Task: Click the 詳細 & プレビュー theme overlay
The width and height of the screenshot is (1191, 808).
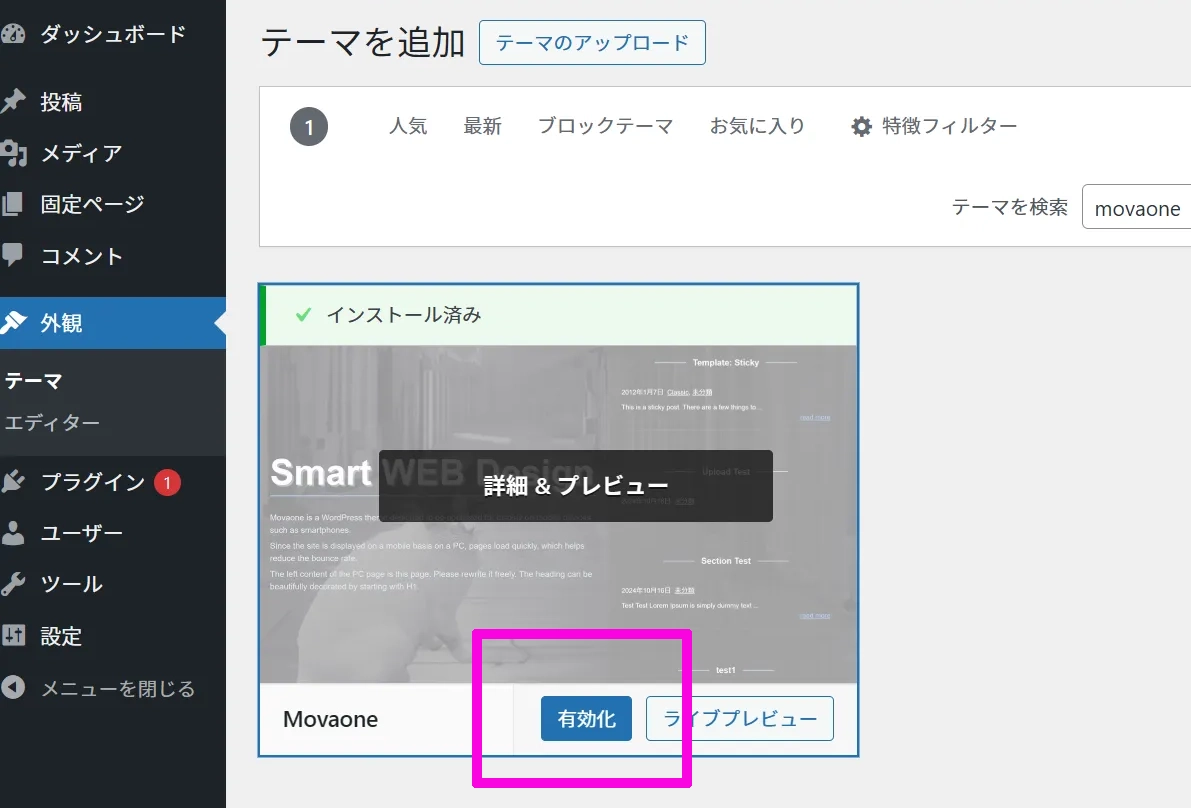Action: 575,486
